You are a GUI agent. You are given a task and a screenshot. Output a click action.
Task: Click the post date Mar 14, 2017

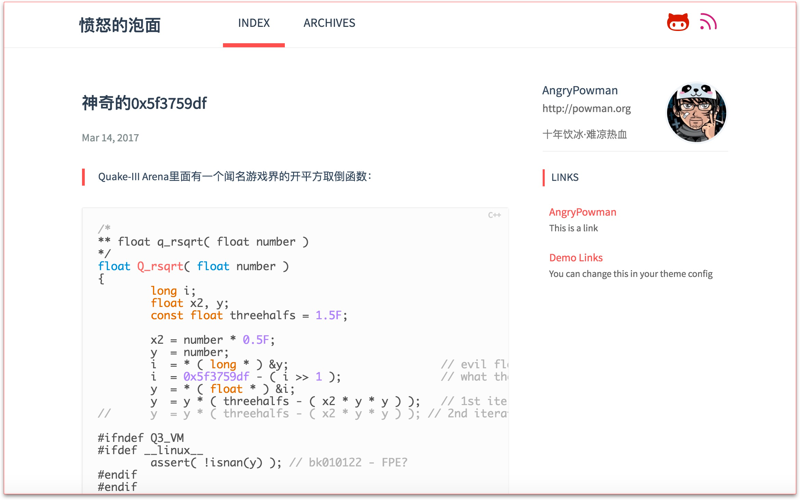[x=110, y=138]
